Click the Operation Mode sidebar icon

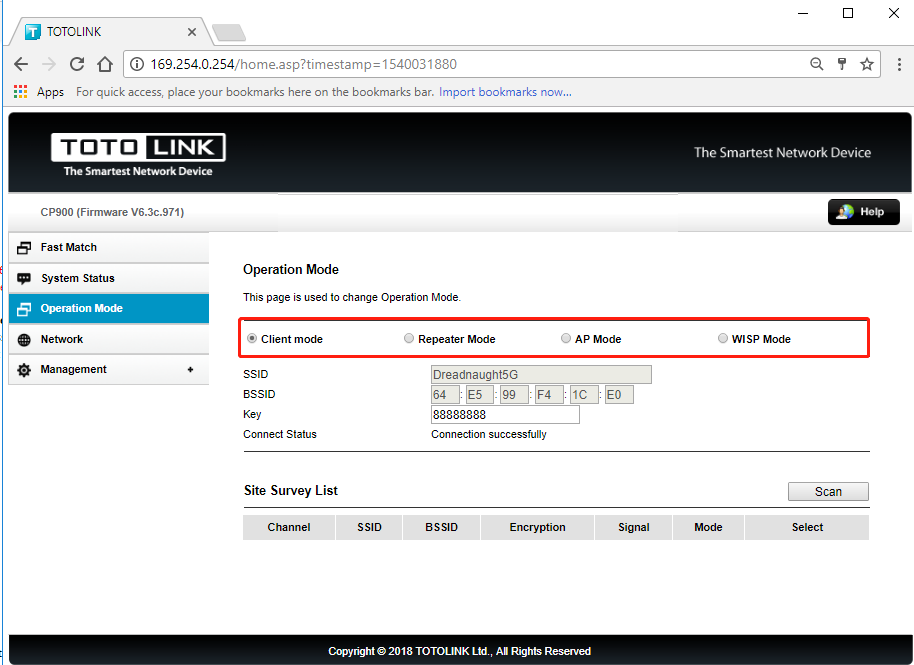[x=24, y=309]
